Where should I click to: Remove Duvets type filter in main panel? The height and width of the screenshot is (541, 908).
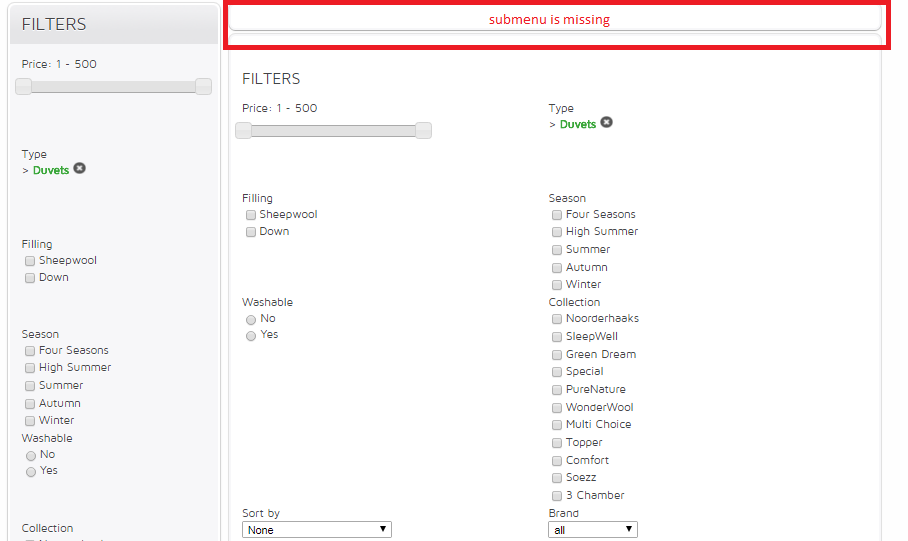click(606, 122)
